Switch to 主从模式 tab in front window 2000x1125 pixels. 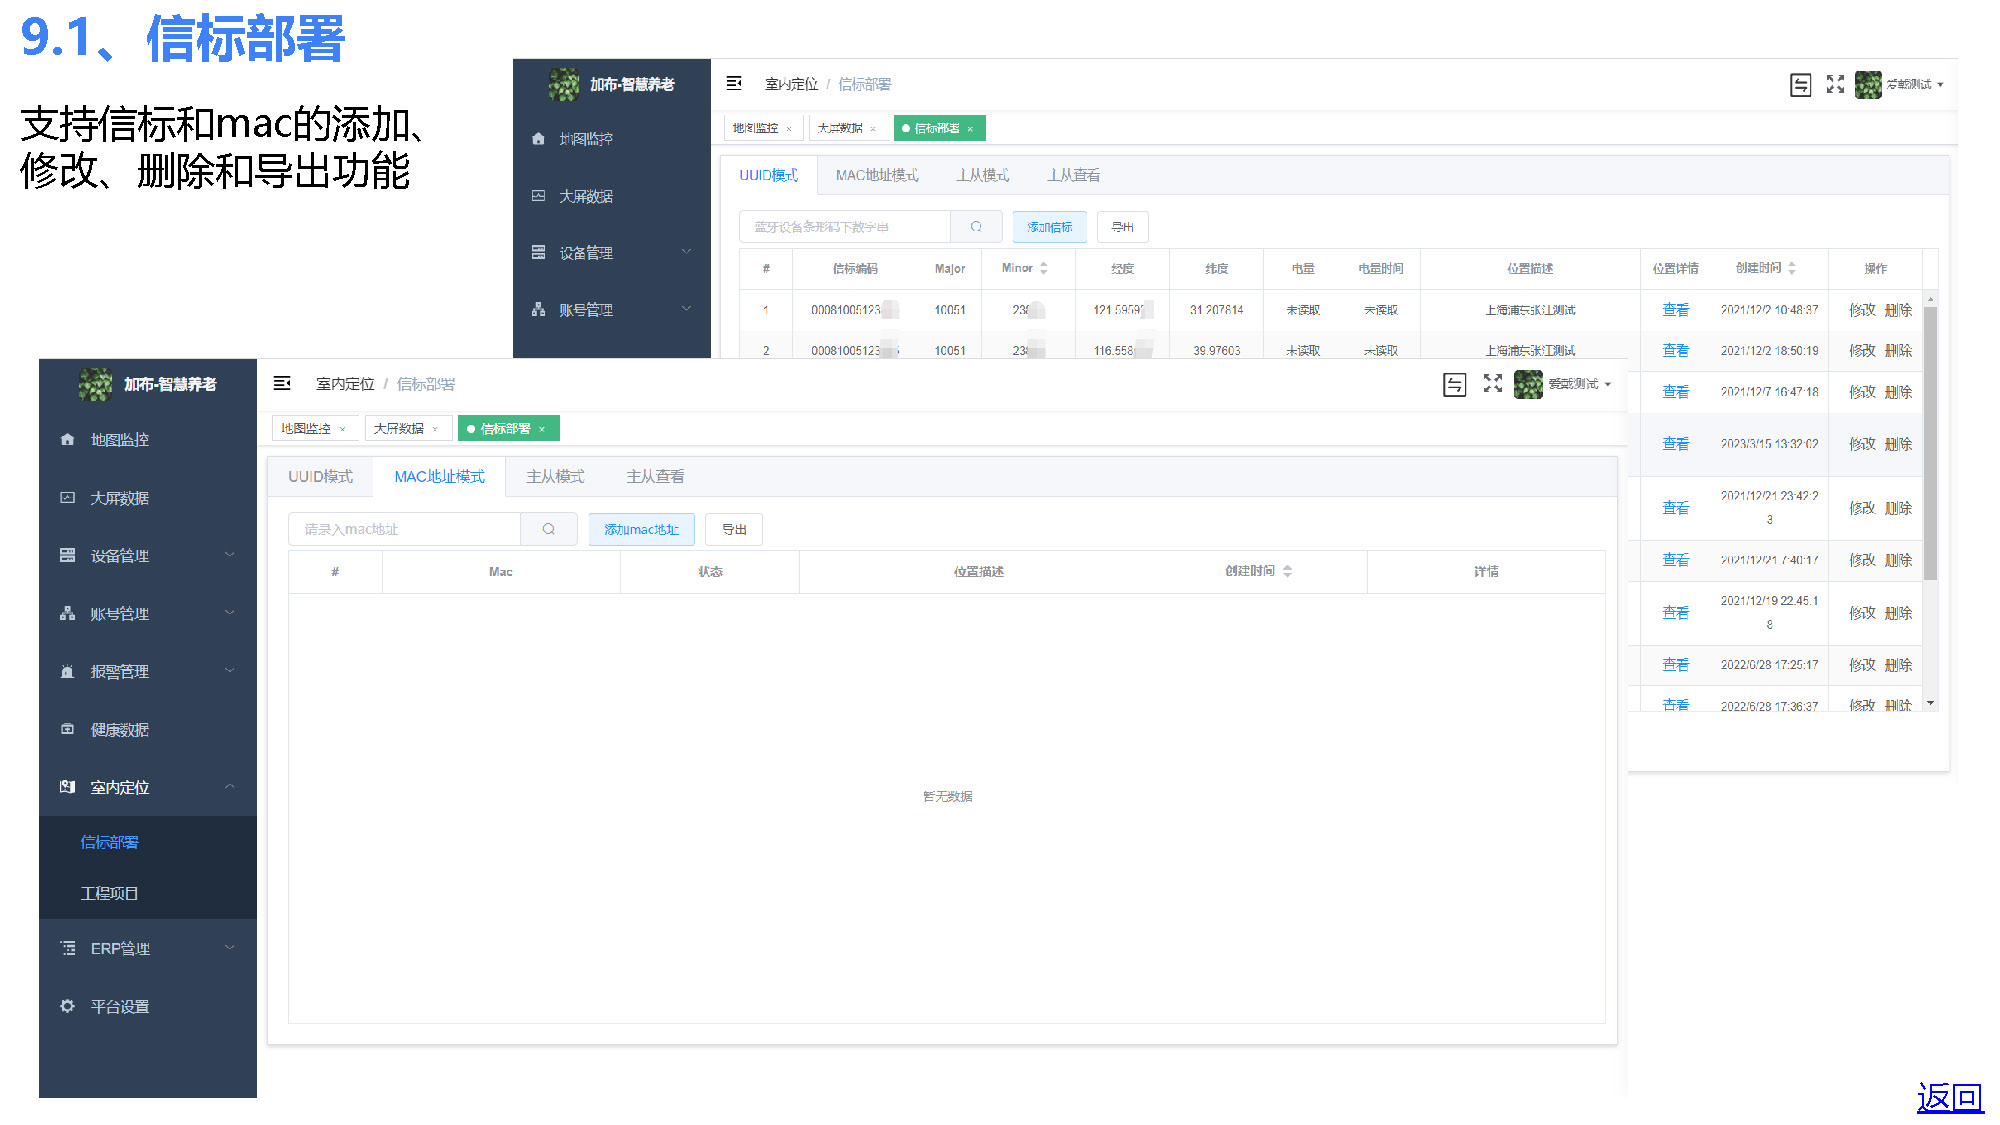click(x=555, y=477)
